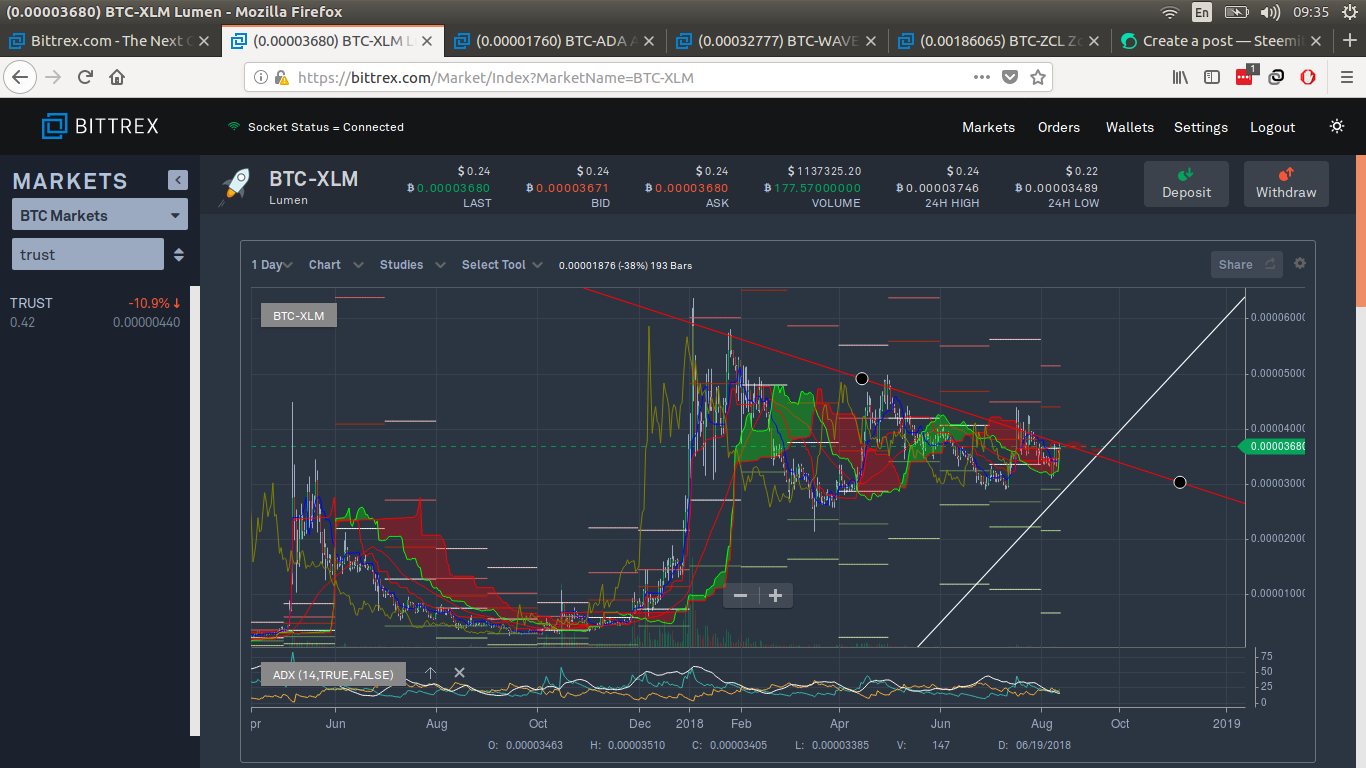Select the TRUST market row
Viewport: 1366px width, 768px height.
[x=95, y=312]
